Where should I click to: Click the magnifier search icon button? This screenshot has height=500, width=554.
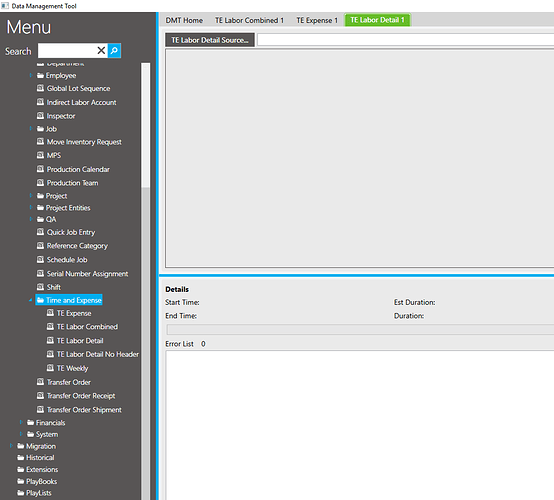[x=114, y=51]
